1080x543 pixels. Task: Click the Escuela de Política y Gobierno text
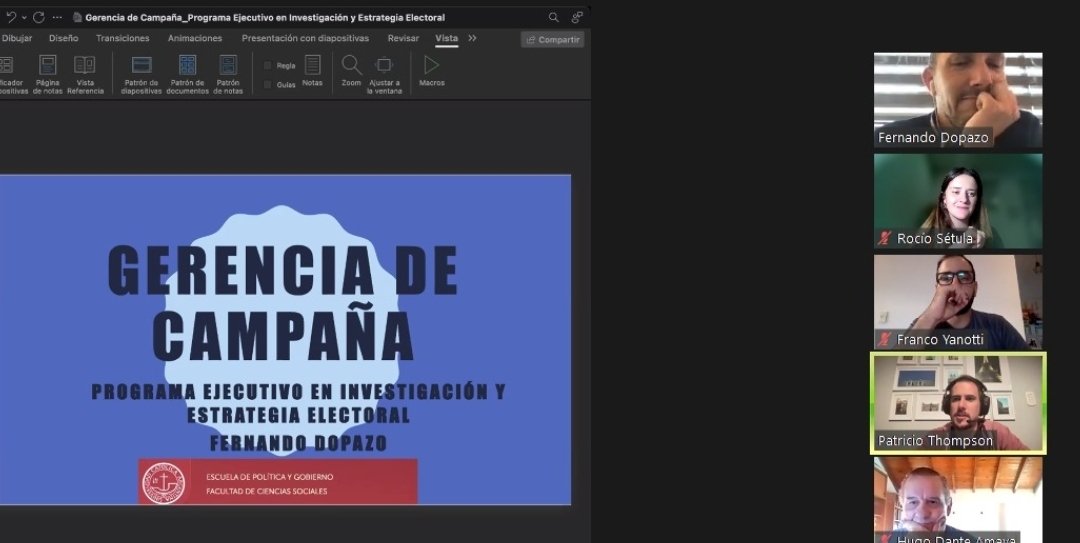pyautogui.click(x=269, y=477)
